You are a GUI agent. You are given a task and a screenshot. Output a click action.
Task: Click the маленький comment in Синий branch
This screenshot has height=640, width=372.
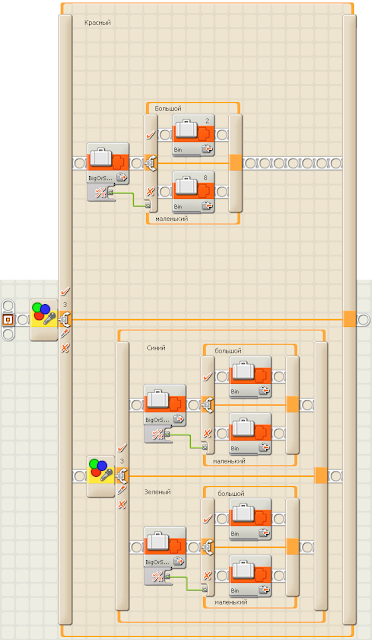[229, 461]
